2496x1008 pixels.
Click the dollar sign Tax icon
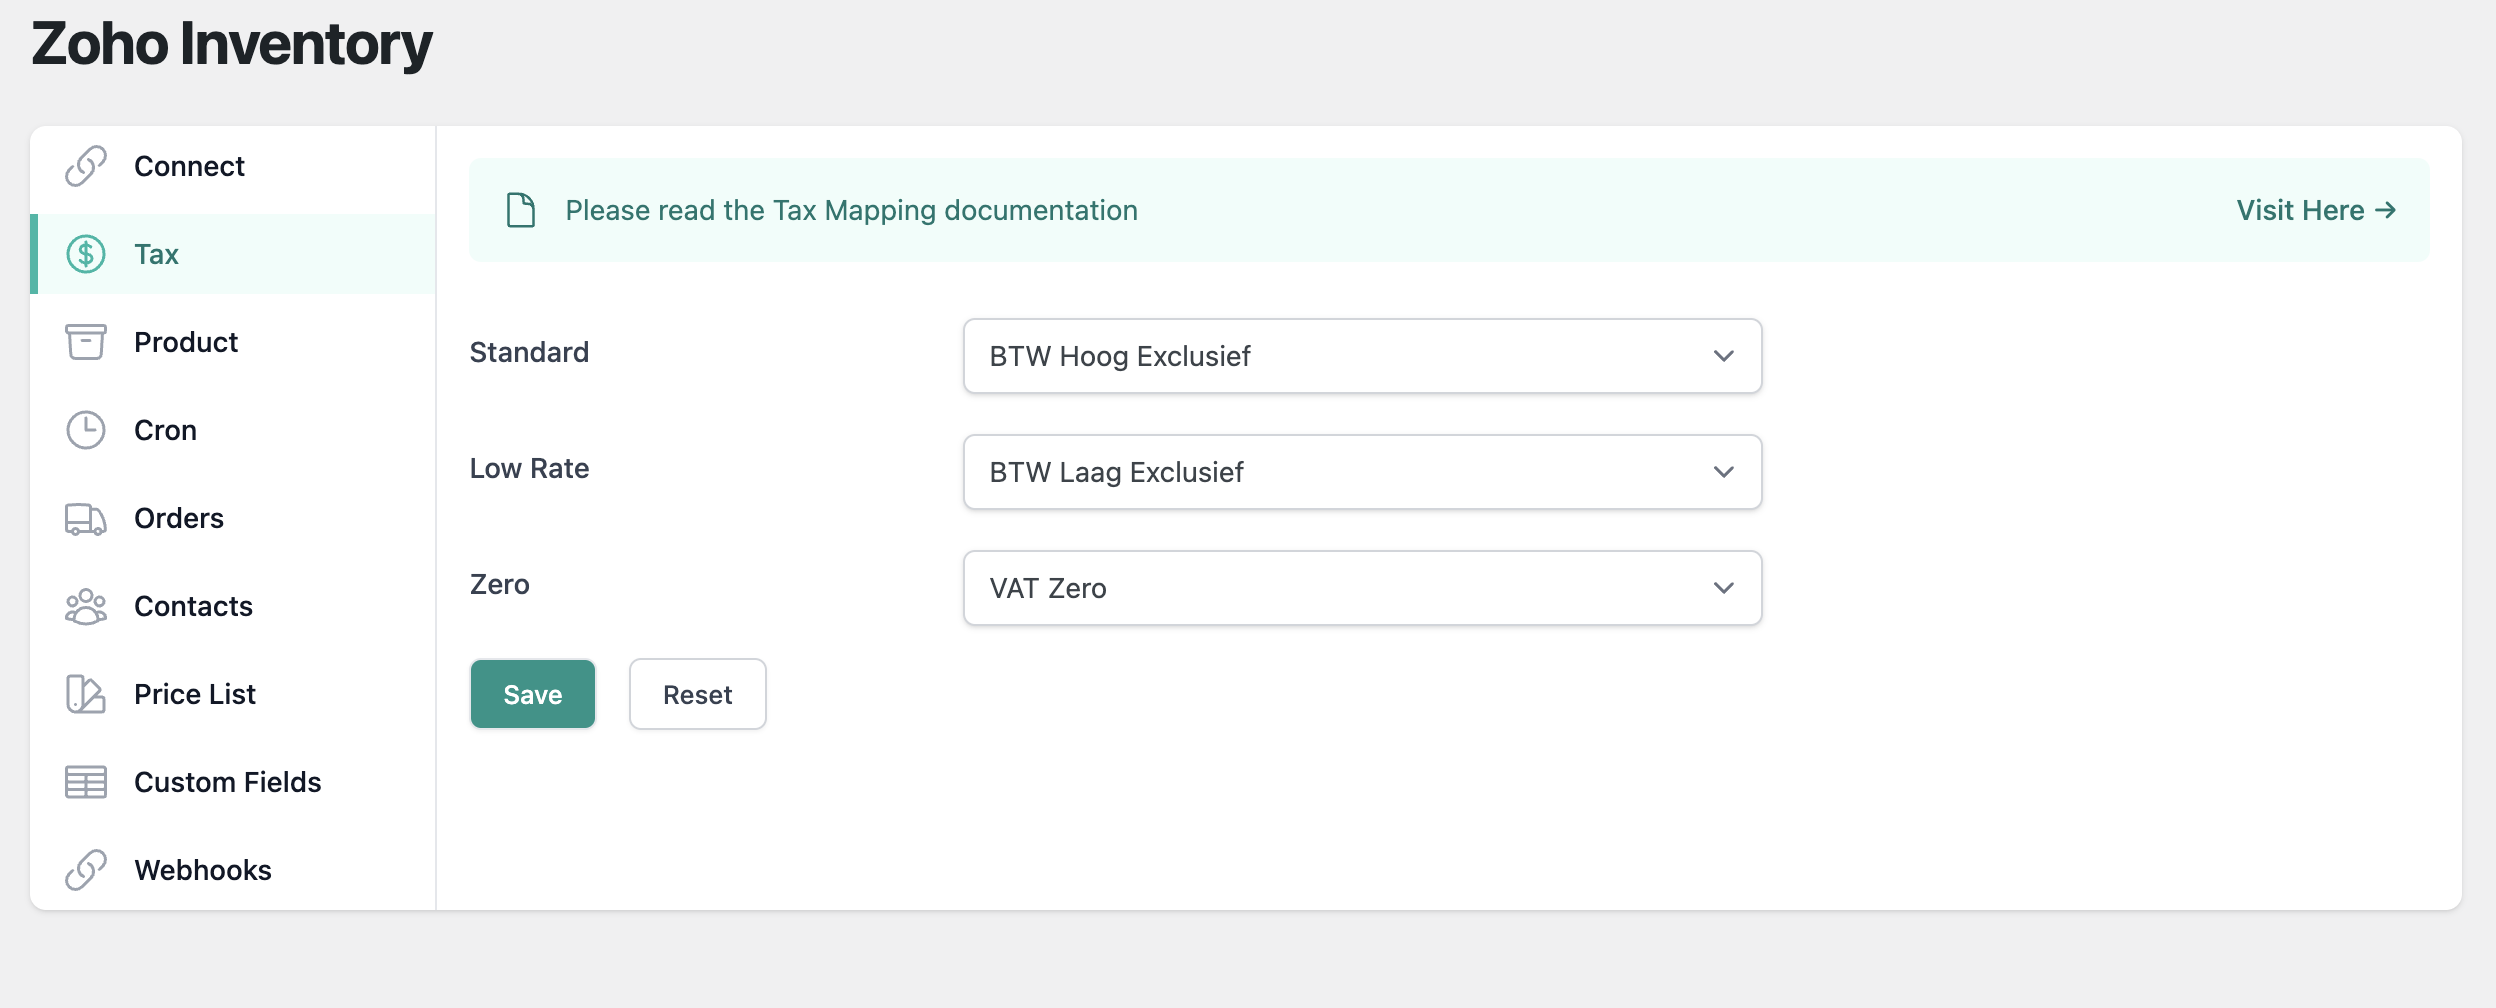tap(86, 254)
